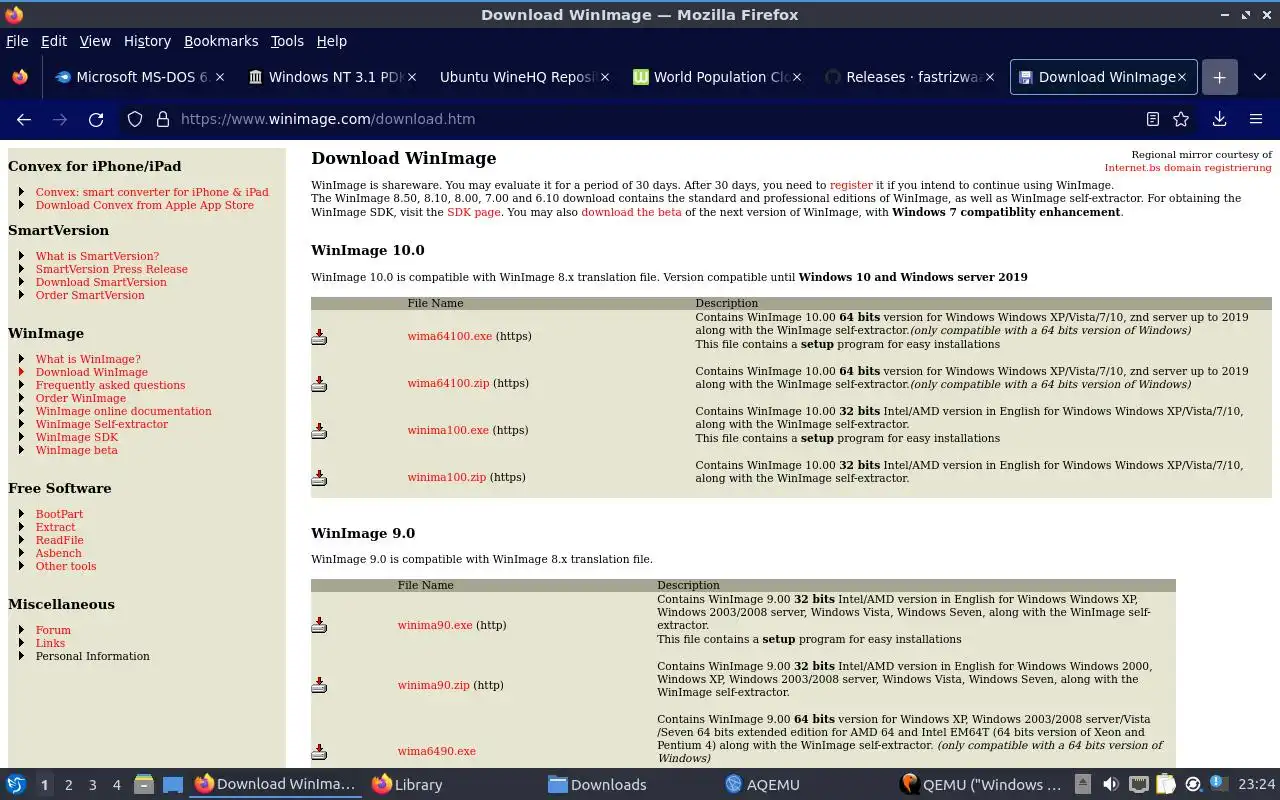Switch to World Population Clock tab
1280x800 pixels.
tap(716, 77)
